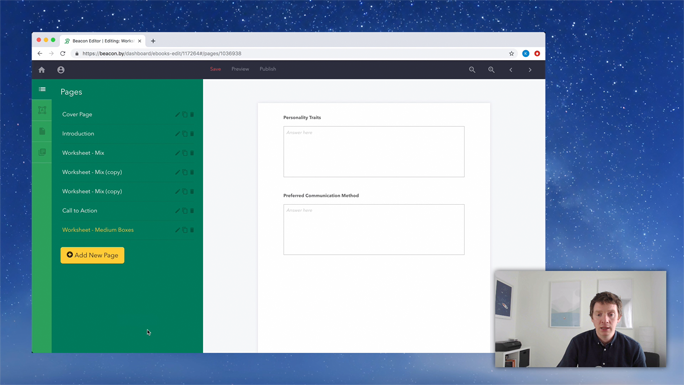The image size is (684, 385).
Task: Duplicate the Introduction page
Action: coord(185,134)
